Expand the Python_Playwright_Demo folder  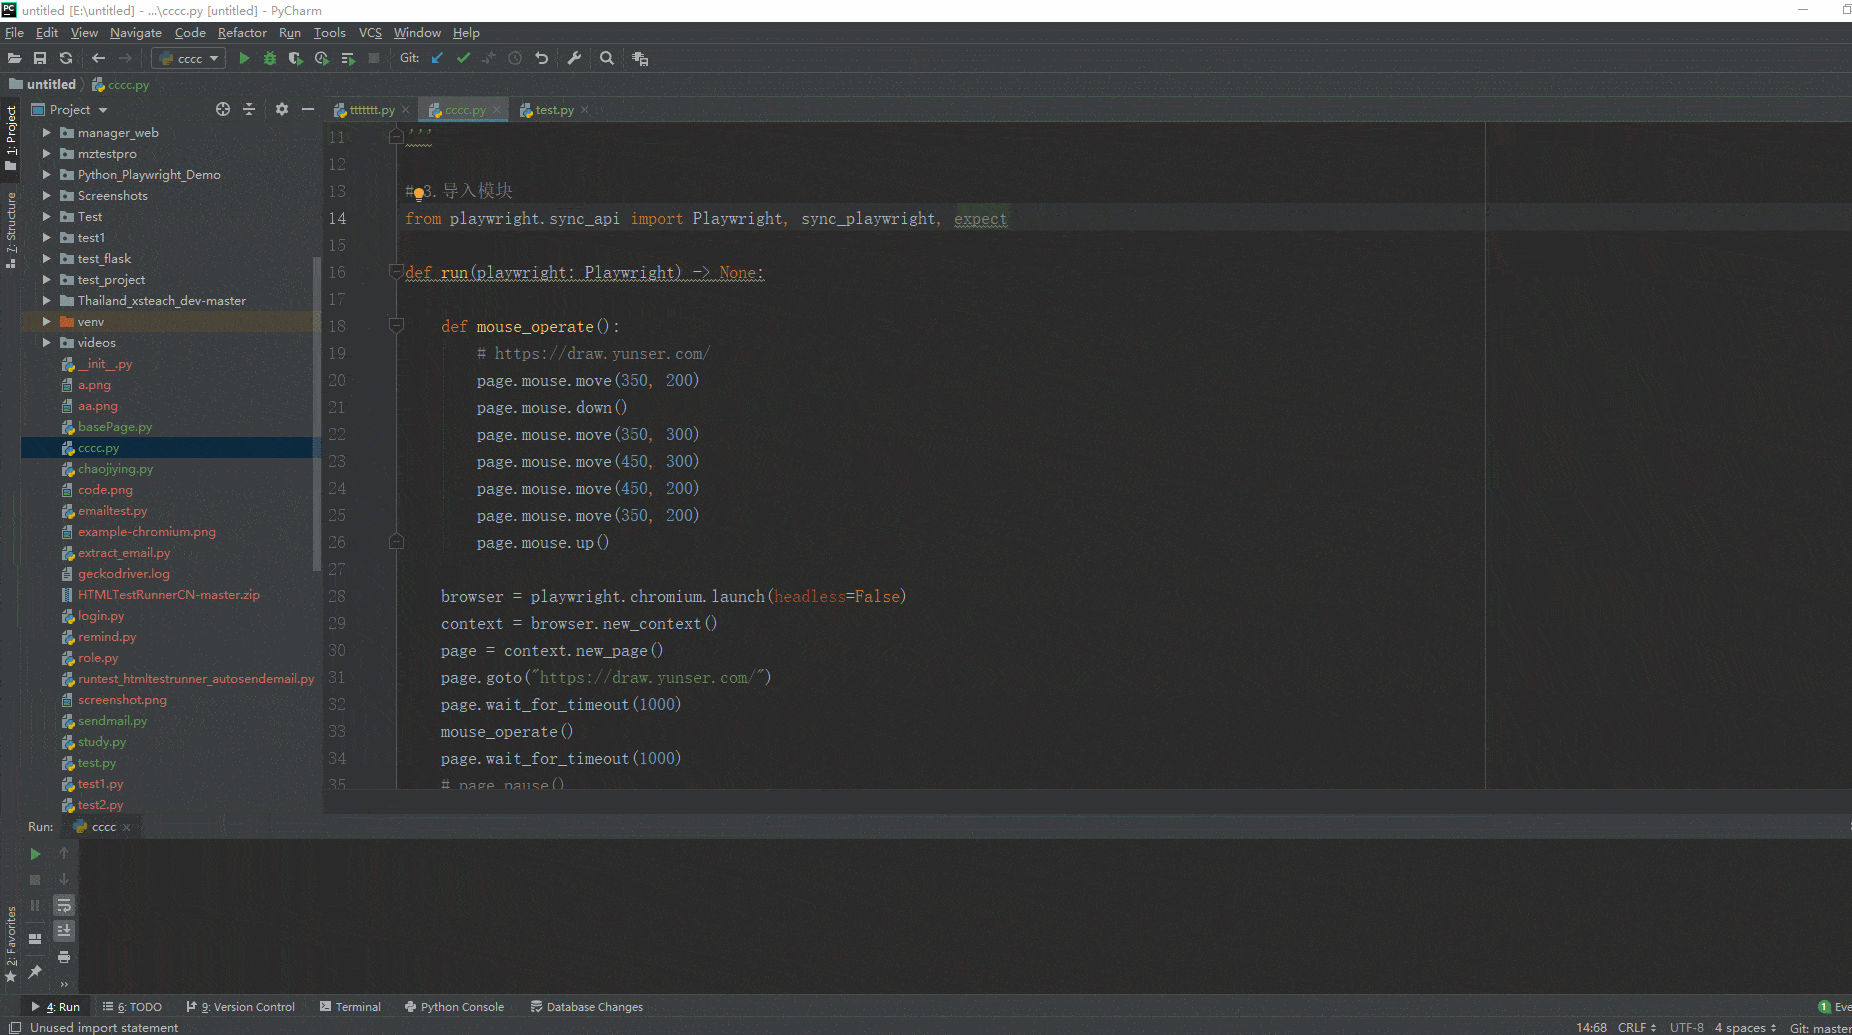tap(46, 175)
